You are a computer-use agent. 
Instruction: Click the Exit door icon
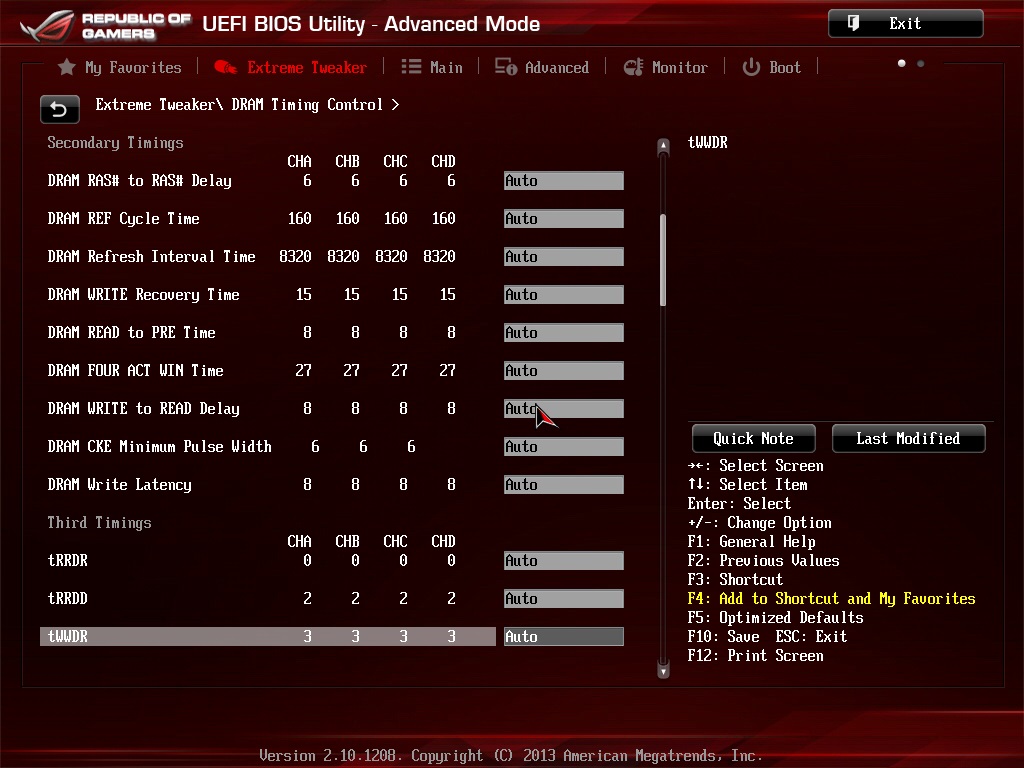[x=853, y=24]
